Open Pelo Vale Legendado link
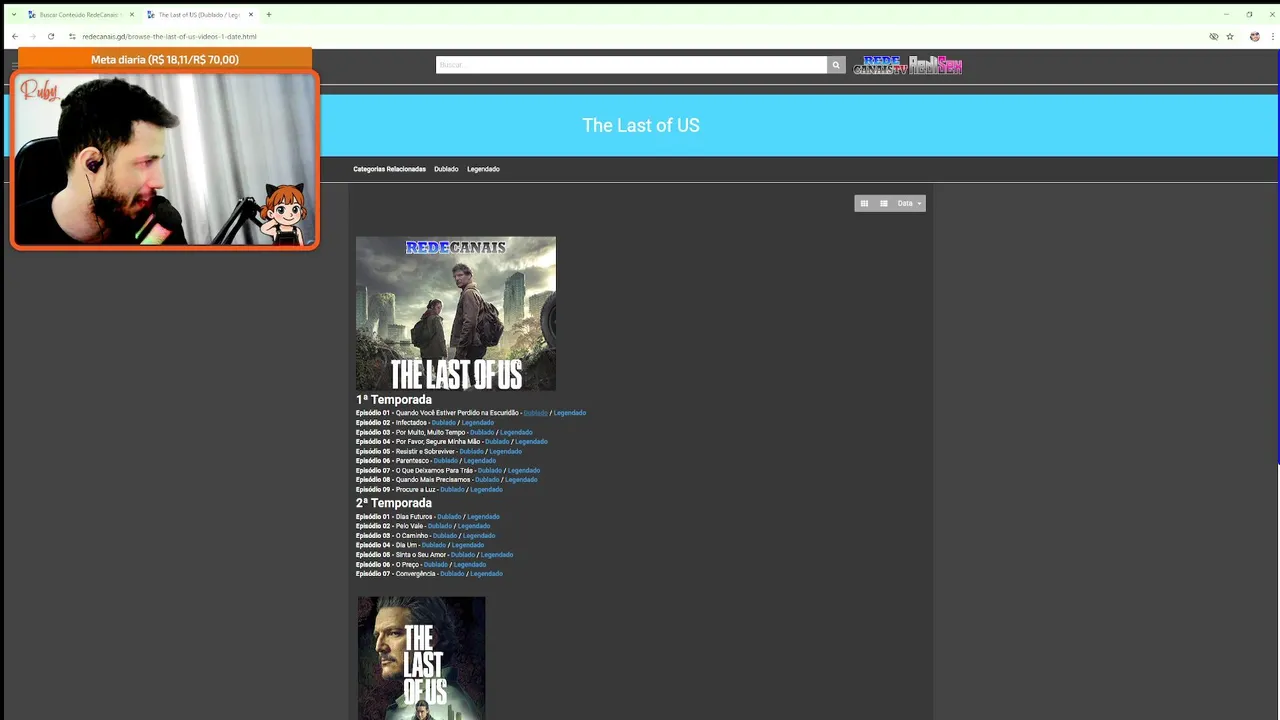The width and height of the screenshot is (1280, 720). pos(474,526)
